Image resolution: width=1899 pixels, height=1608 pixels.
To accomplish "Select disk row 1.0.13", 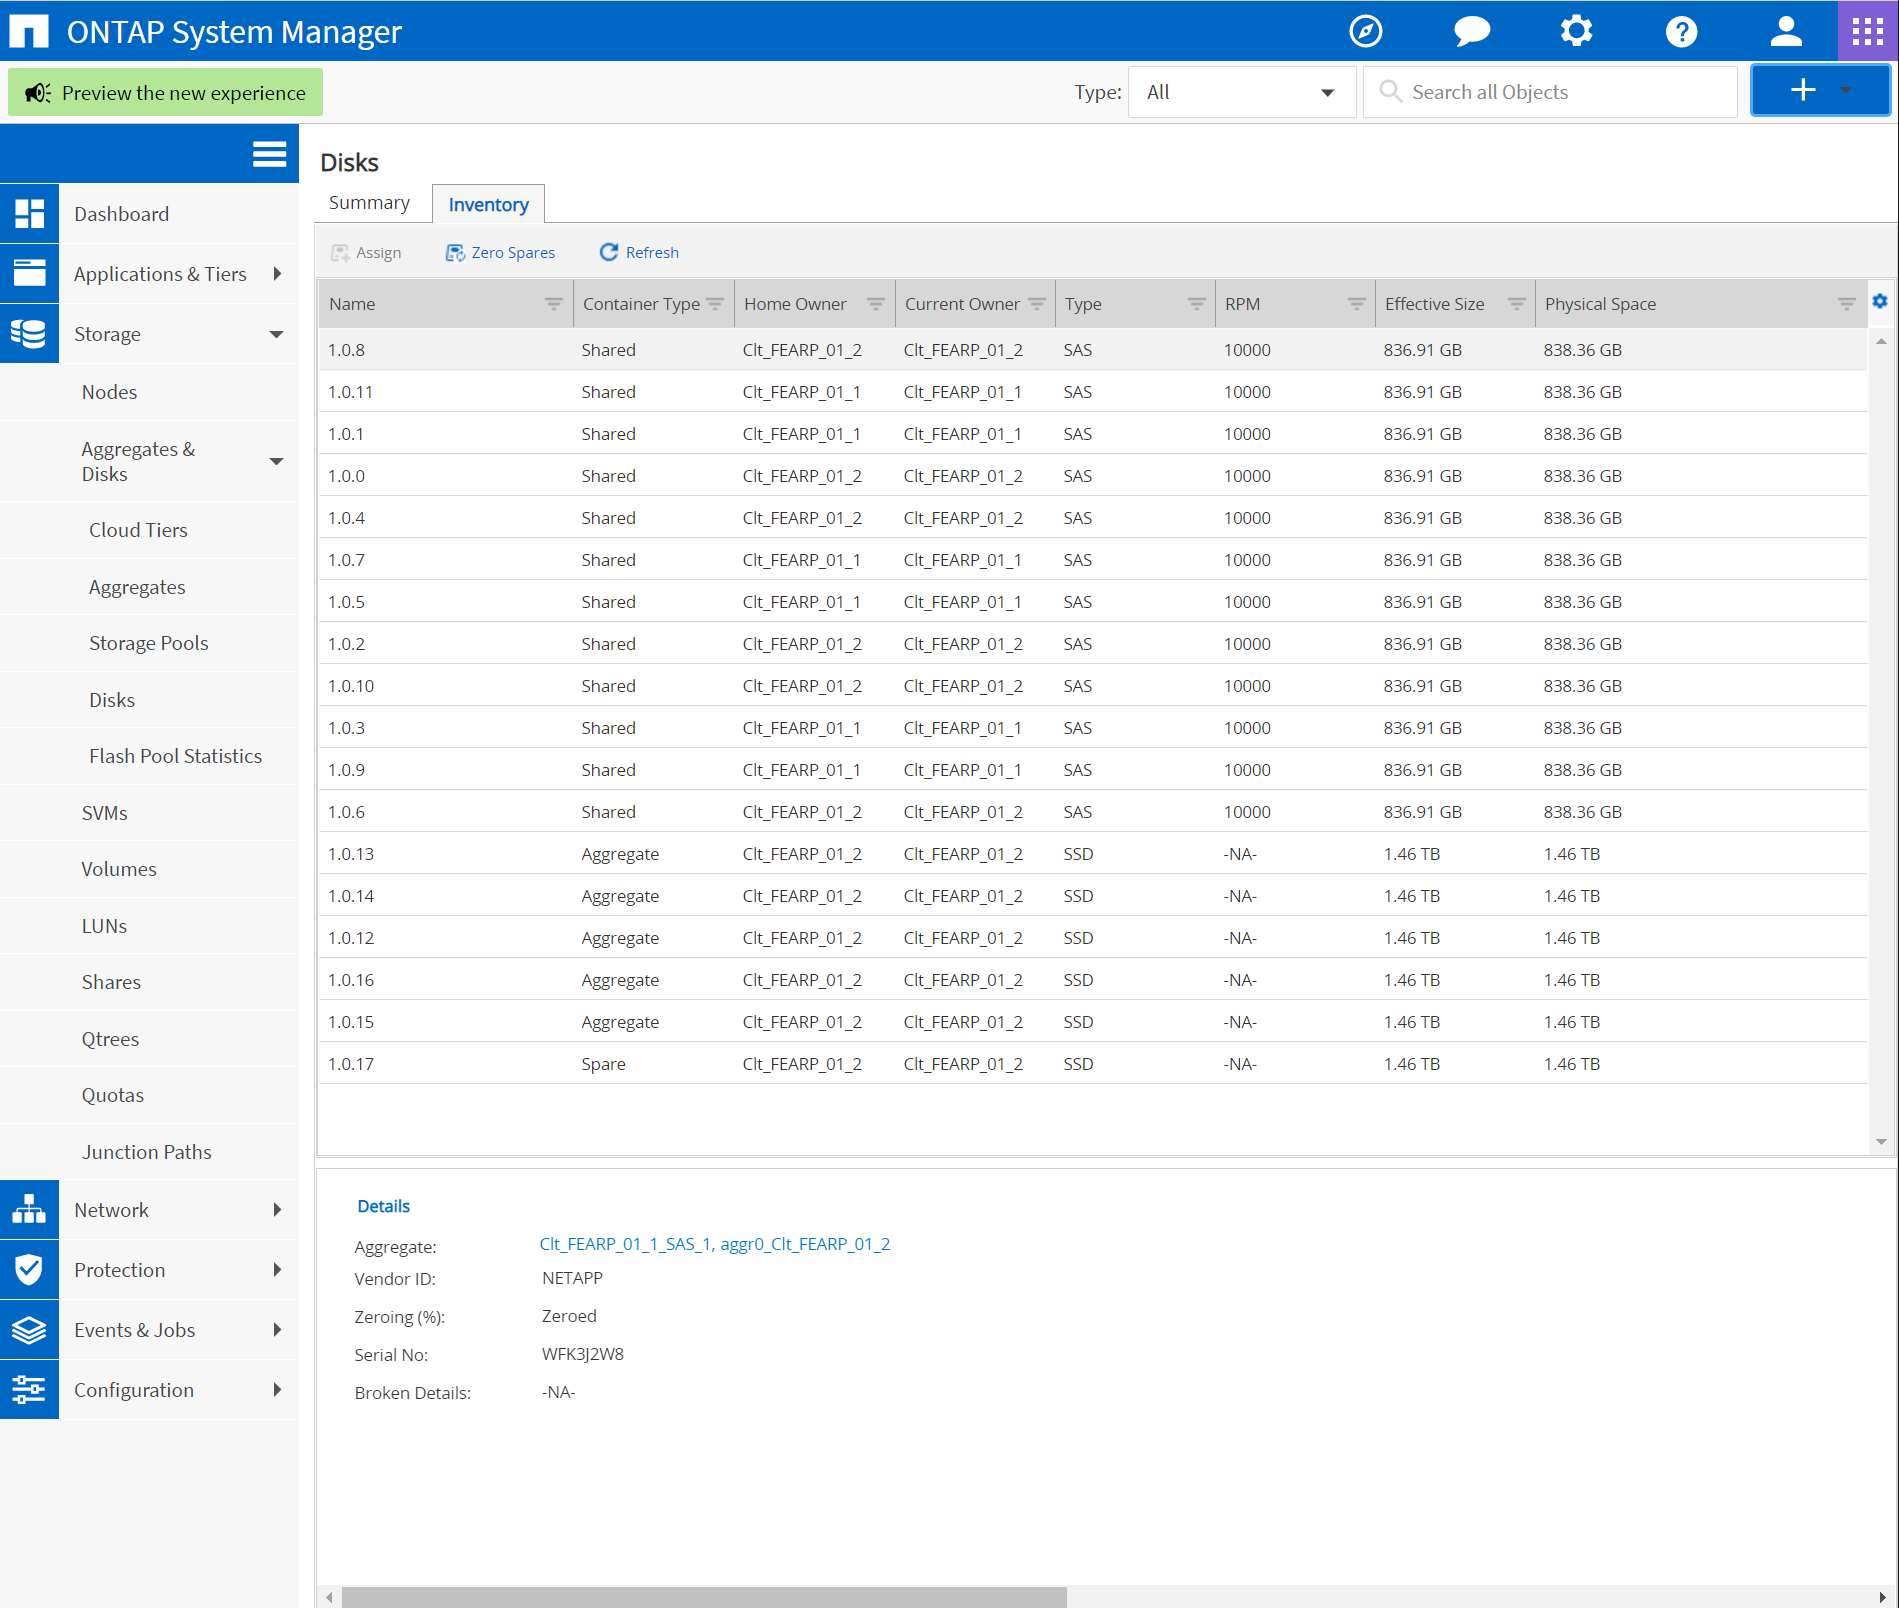I will point(1092,854).
